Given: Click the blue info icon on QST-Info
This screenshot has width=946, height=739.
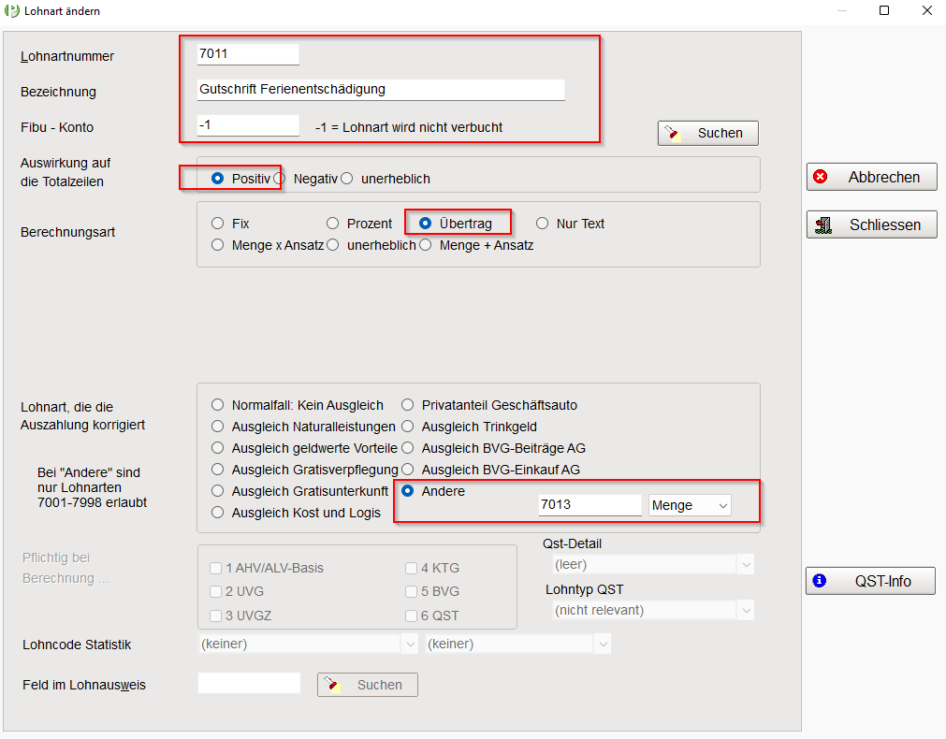Looking at the screenshot, I should pyautogui.click(x=820, y=580).
